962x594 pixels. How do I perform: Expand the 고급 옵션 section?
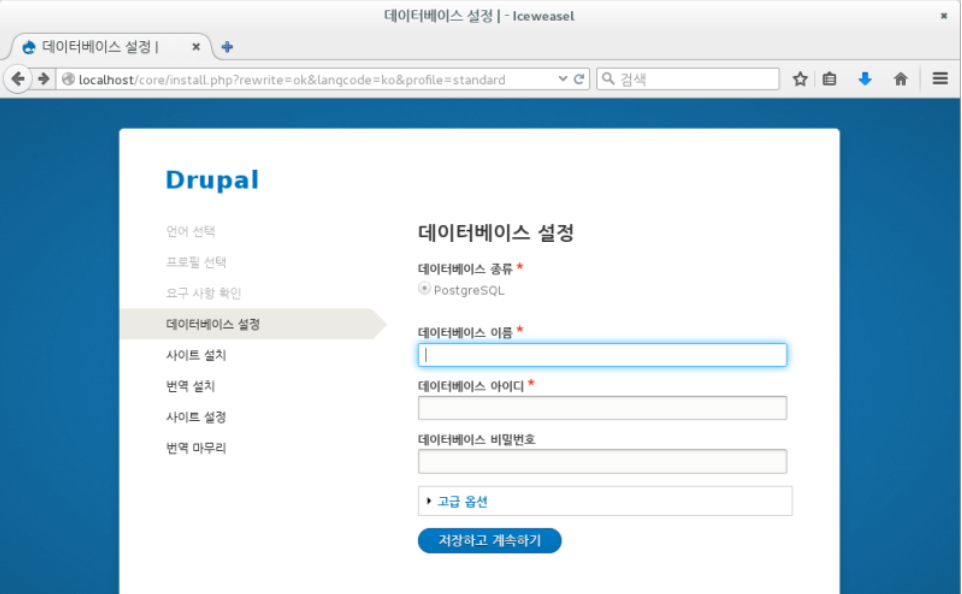(462, 501)
